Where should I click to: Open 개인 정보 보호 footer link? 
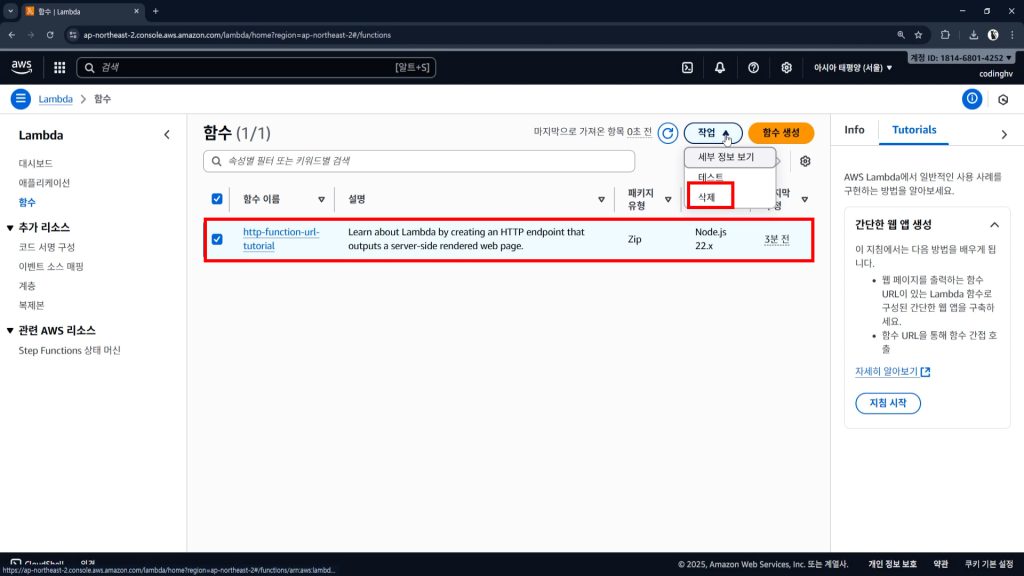[892, 564]
